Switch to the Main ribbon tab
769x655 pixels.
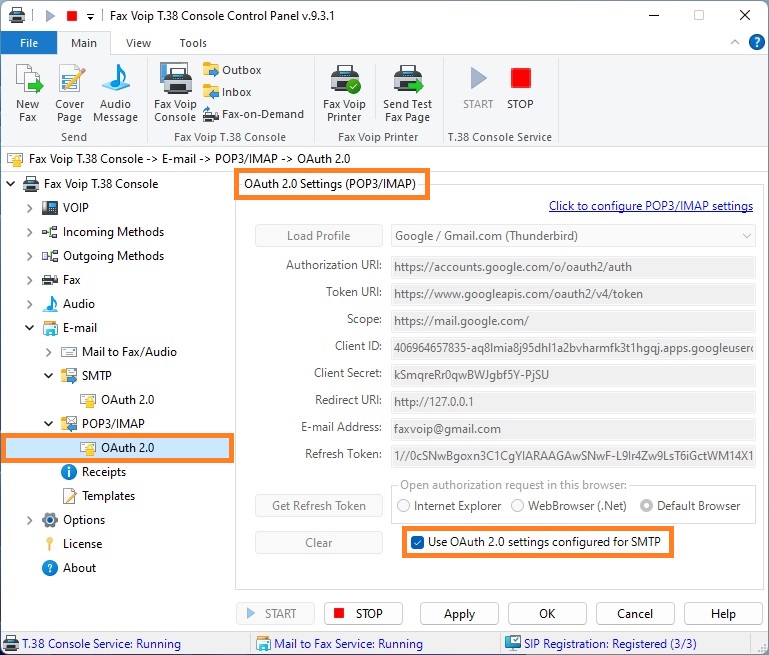coord(84,43)
